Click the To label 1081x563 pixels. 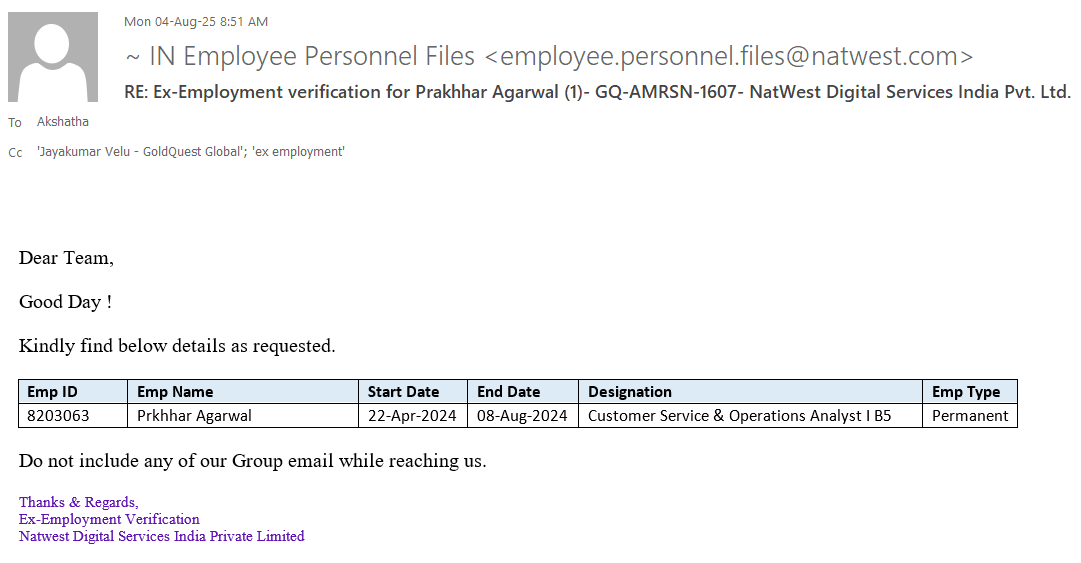tap(15, 123)
